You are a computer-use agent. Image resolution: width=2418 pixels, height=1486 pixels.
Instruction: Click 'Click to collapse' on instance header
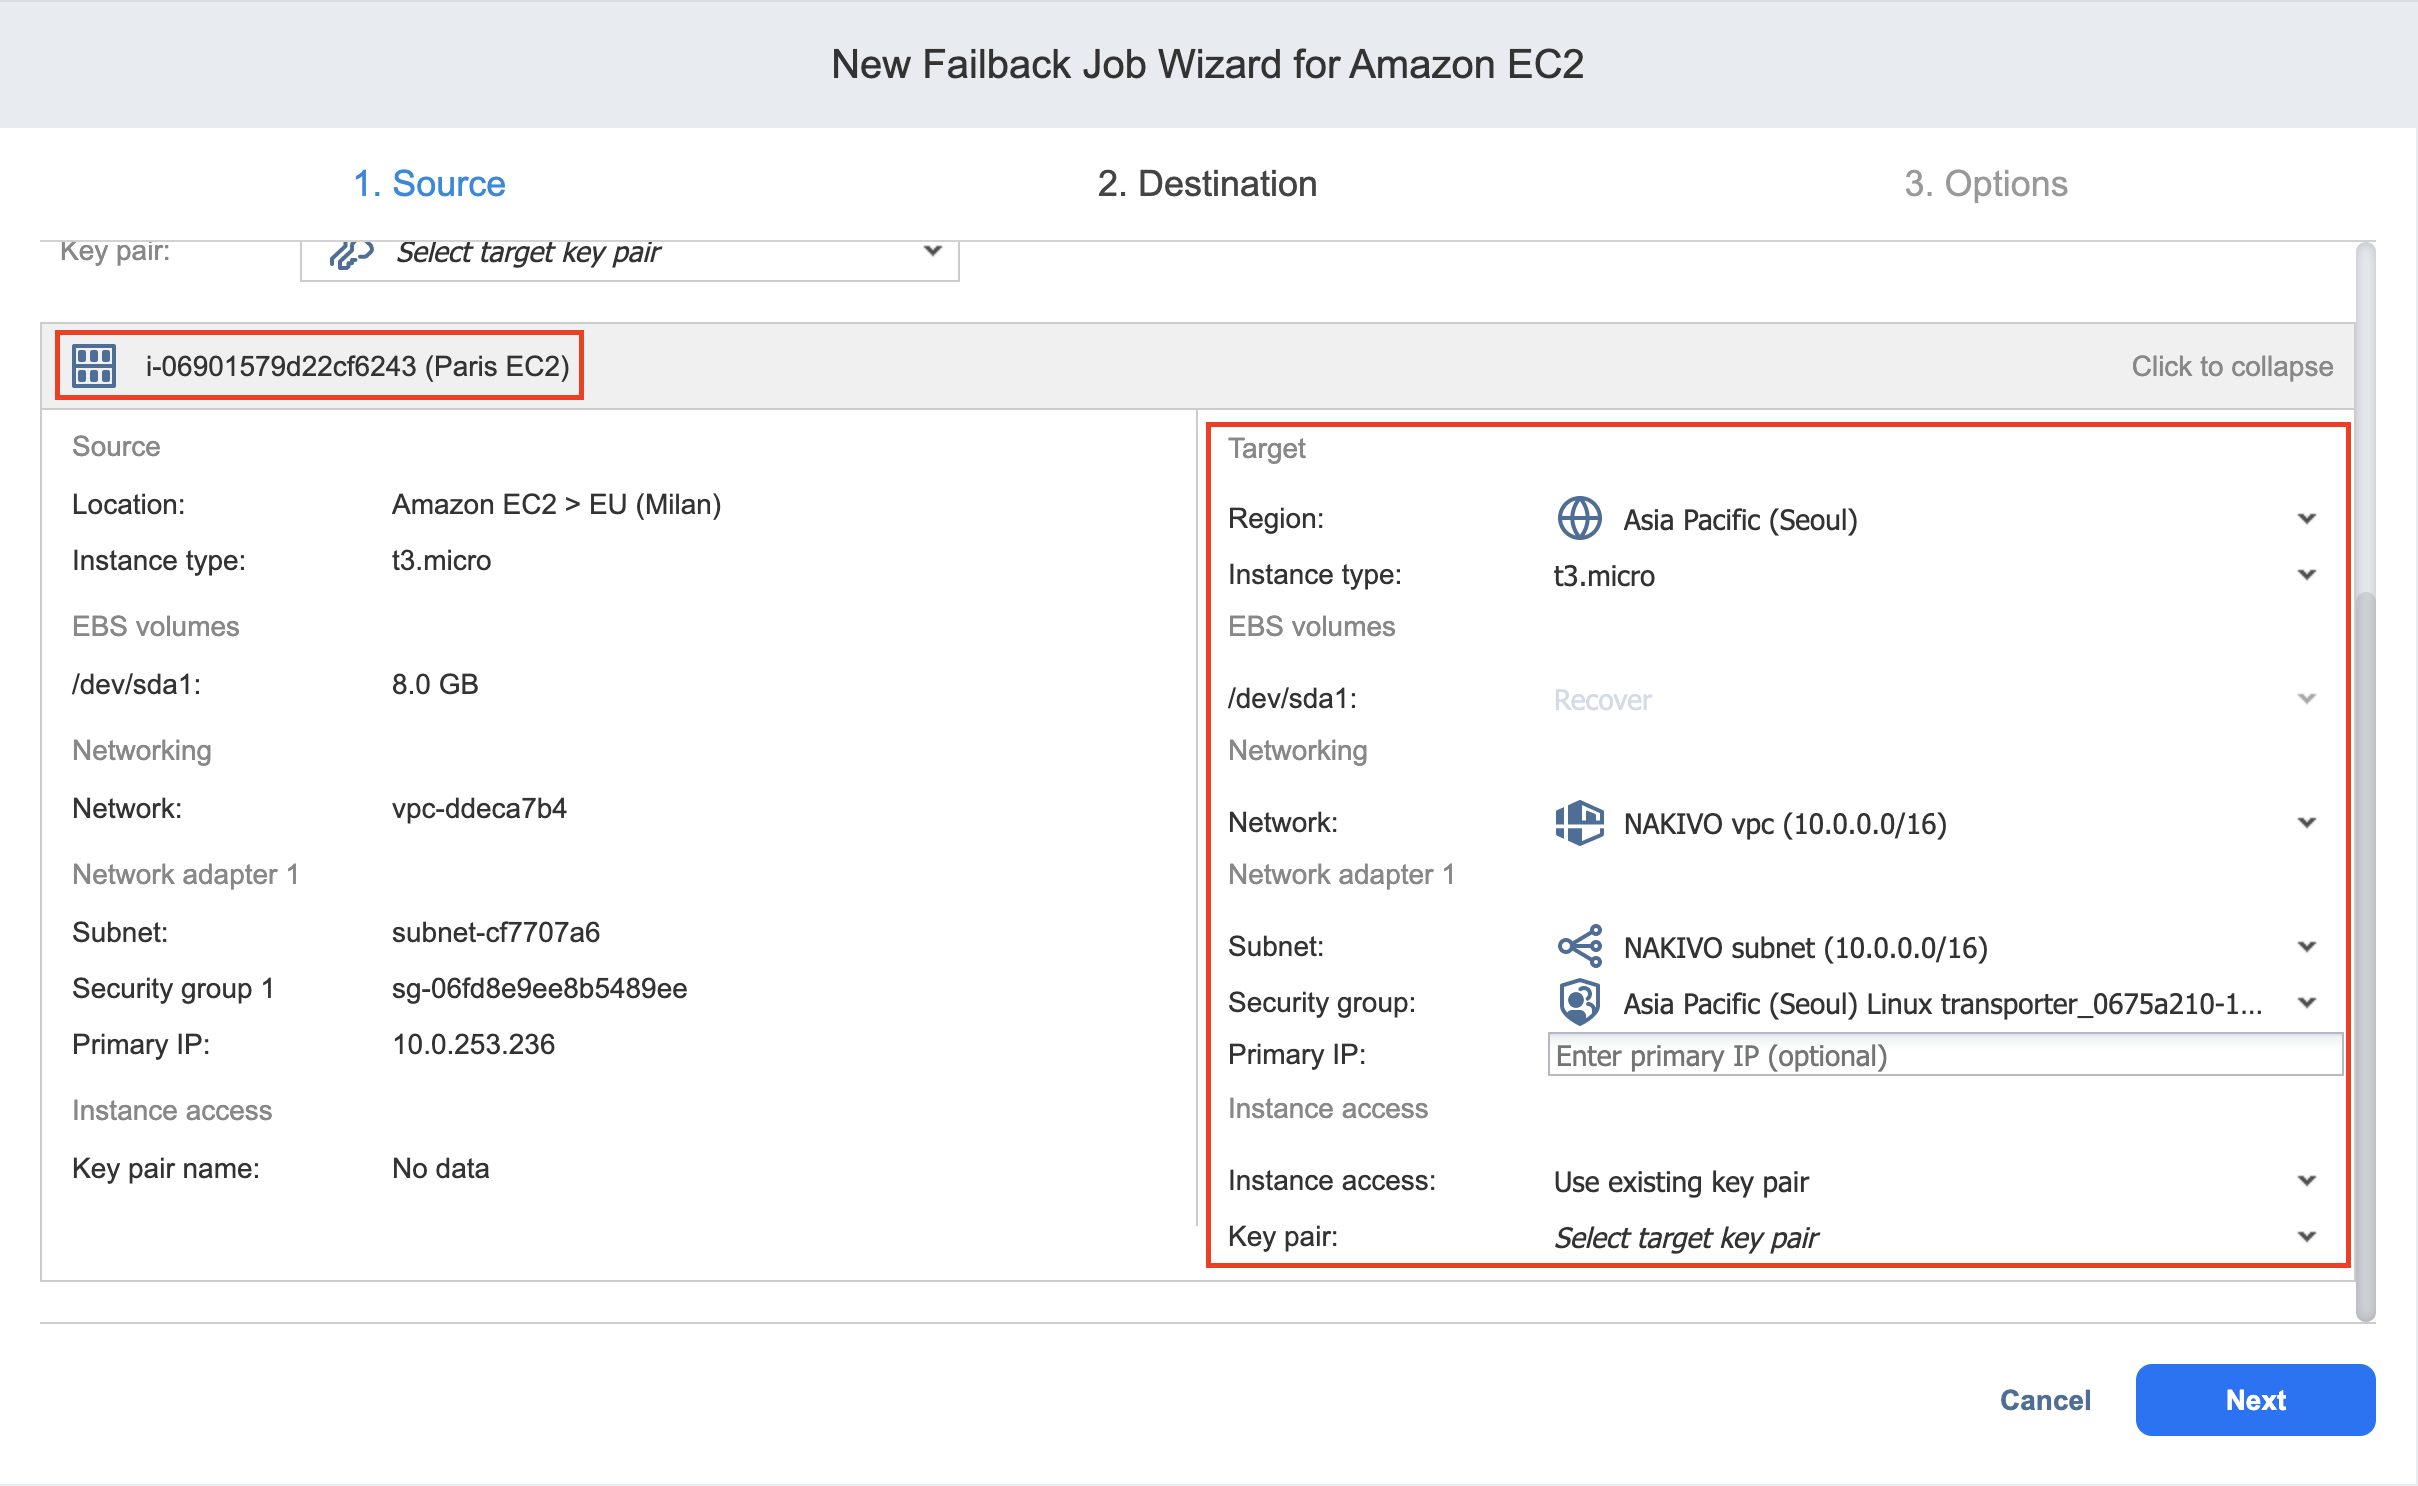pos(2231,367)
